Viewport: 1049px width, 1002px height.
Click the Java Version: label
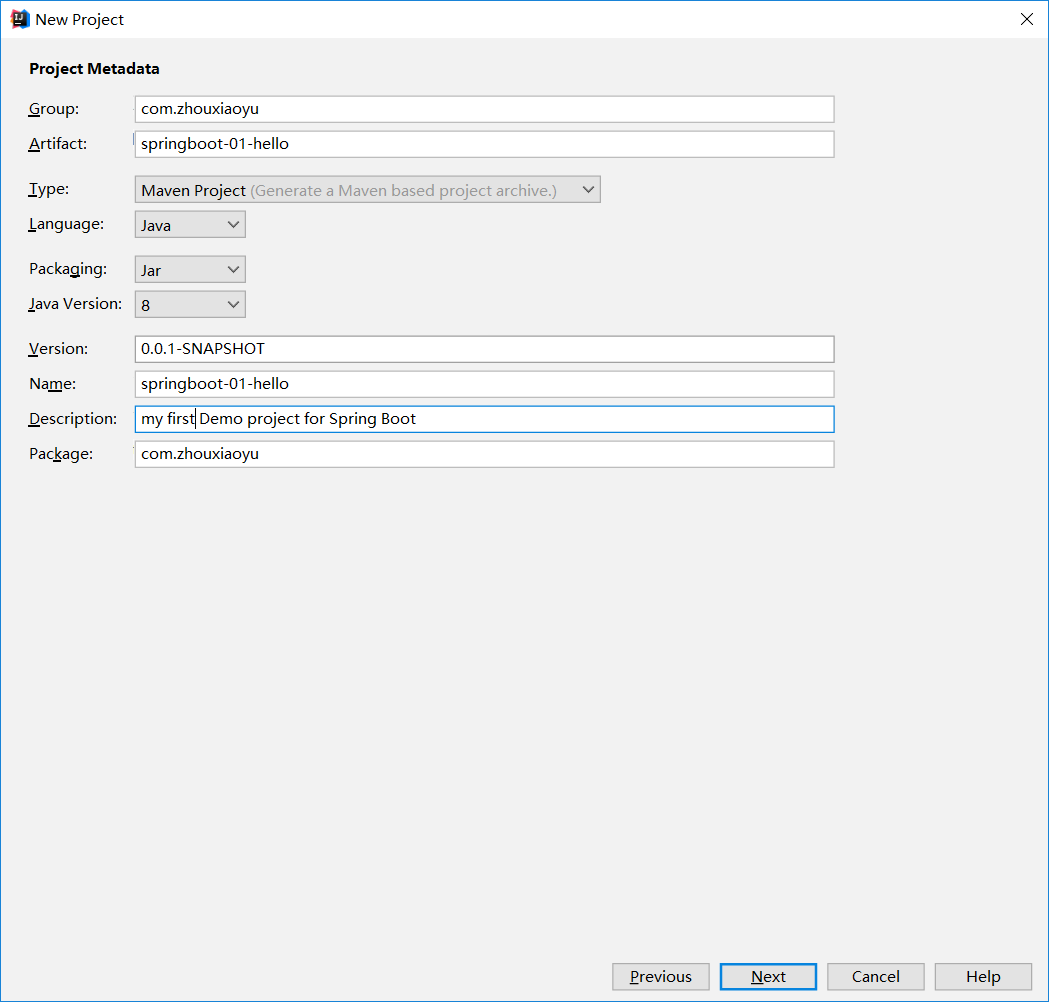(x=75, y=304)
